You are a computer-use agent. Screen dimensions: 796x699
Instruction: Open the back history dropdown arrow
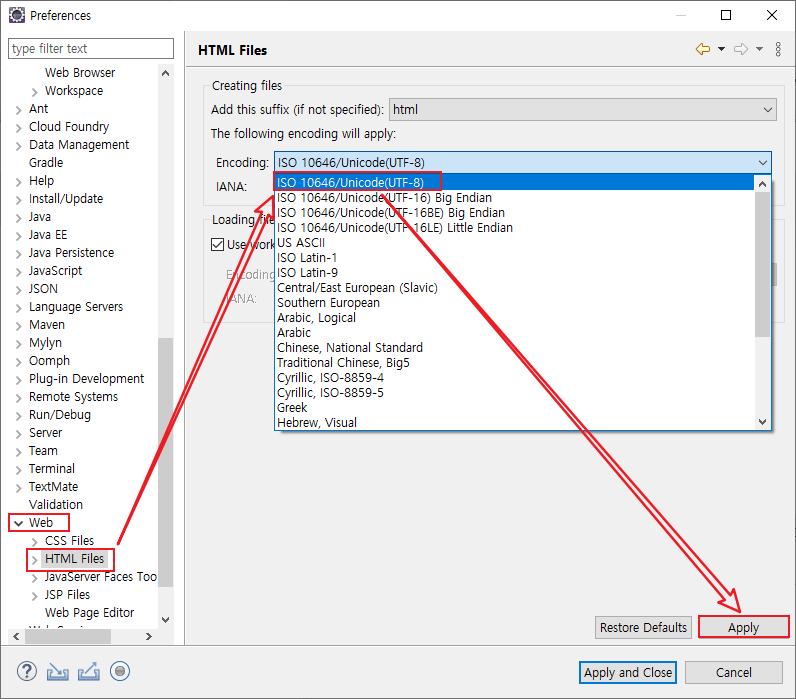[721, 49]
